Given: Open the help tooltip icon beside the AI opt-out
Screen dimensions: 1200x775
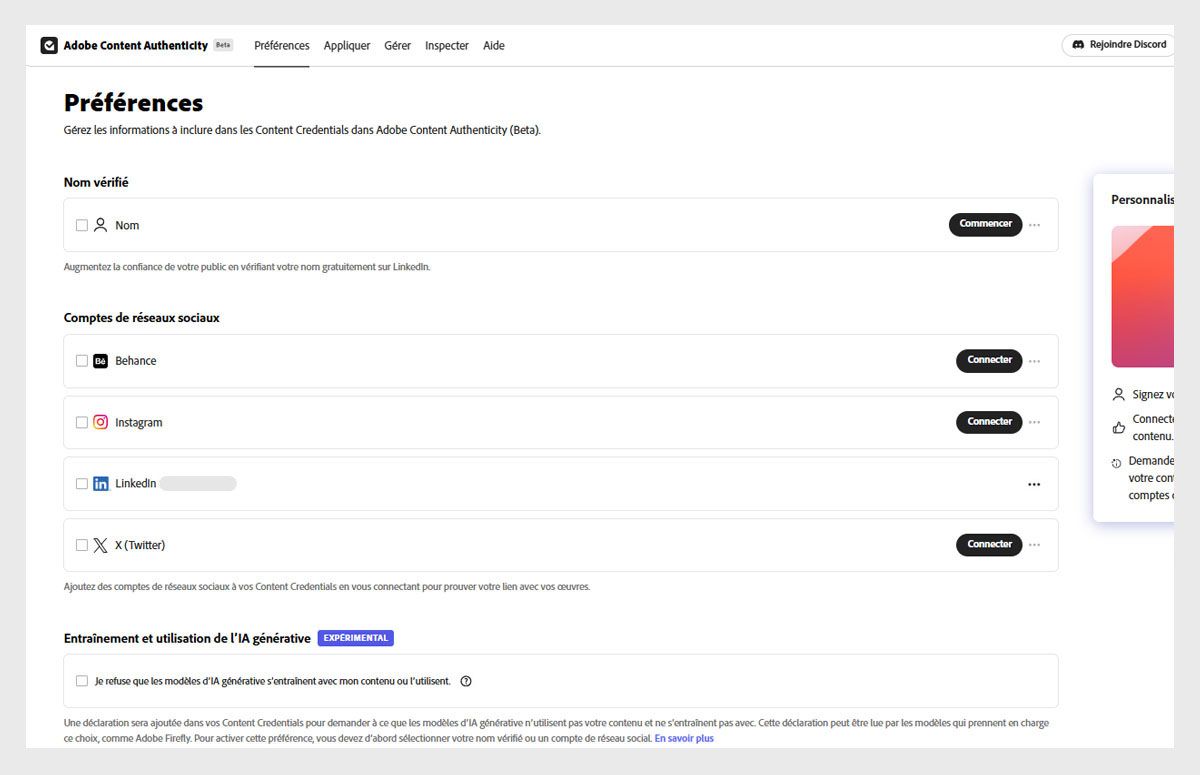Looking at the screenshot, I should click(465, 680).
